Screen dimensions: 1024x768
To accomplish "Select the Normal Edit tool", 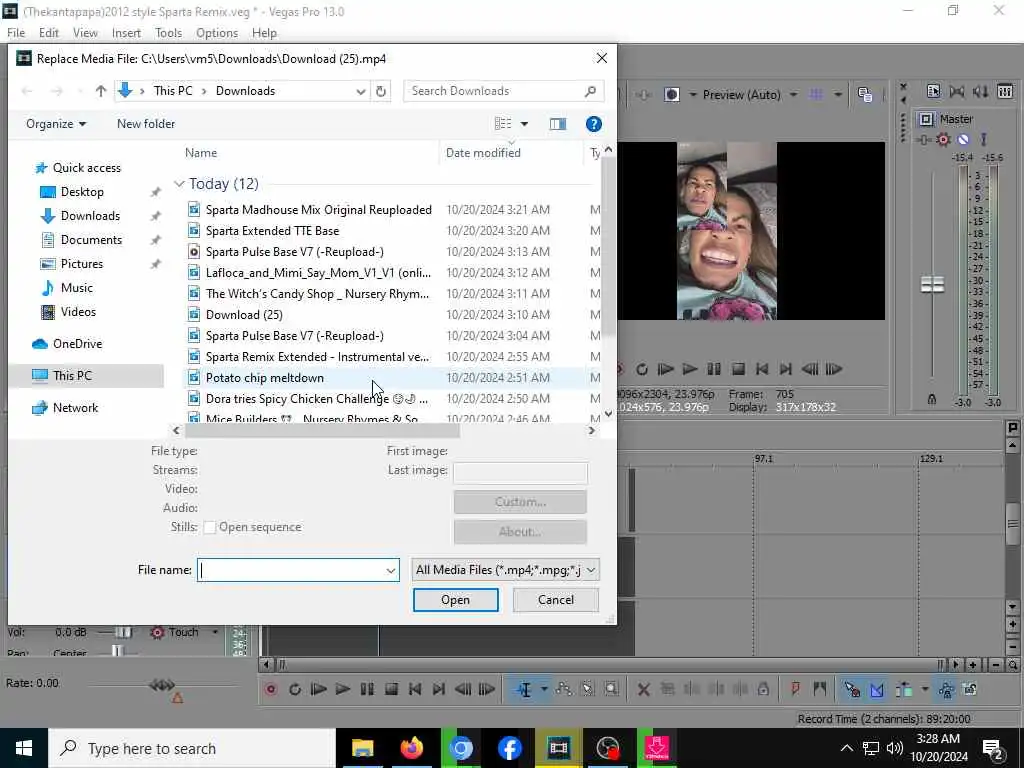I will click(524, 689).
